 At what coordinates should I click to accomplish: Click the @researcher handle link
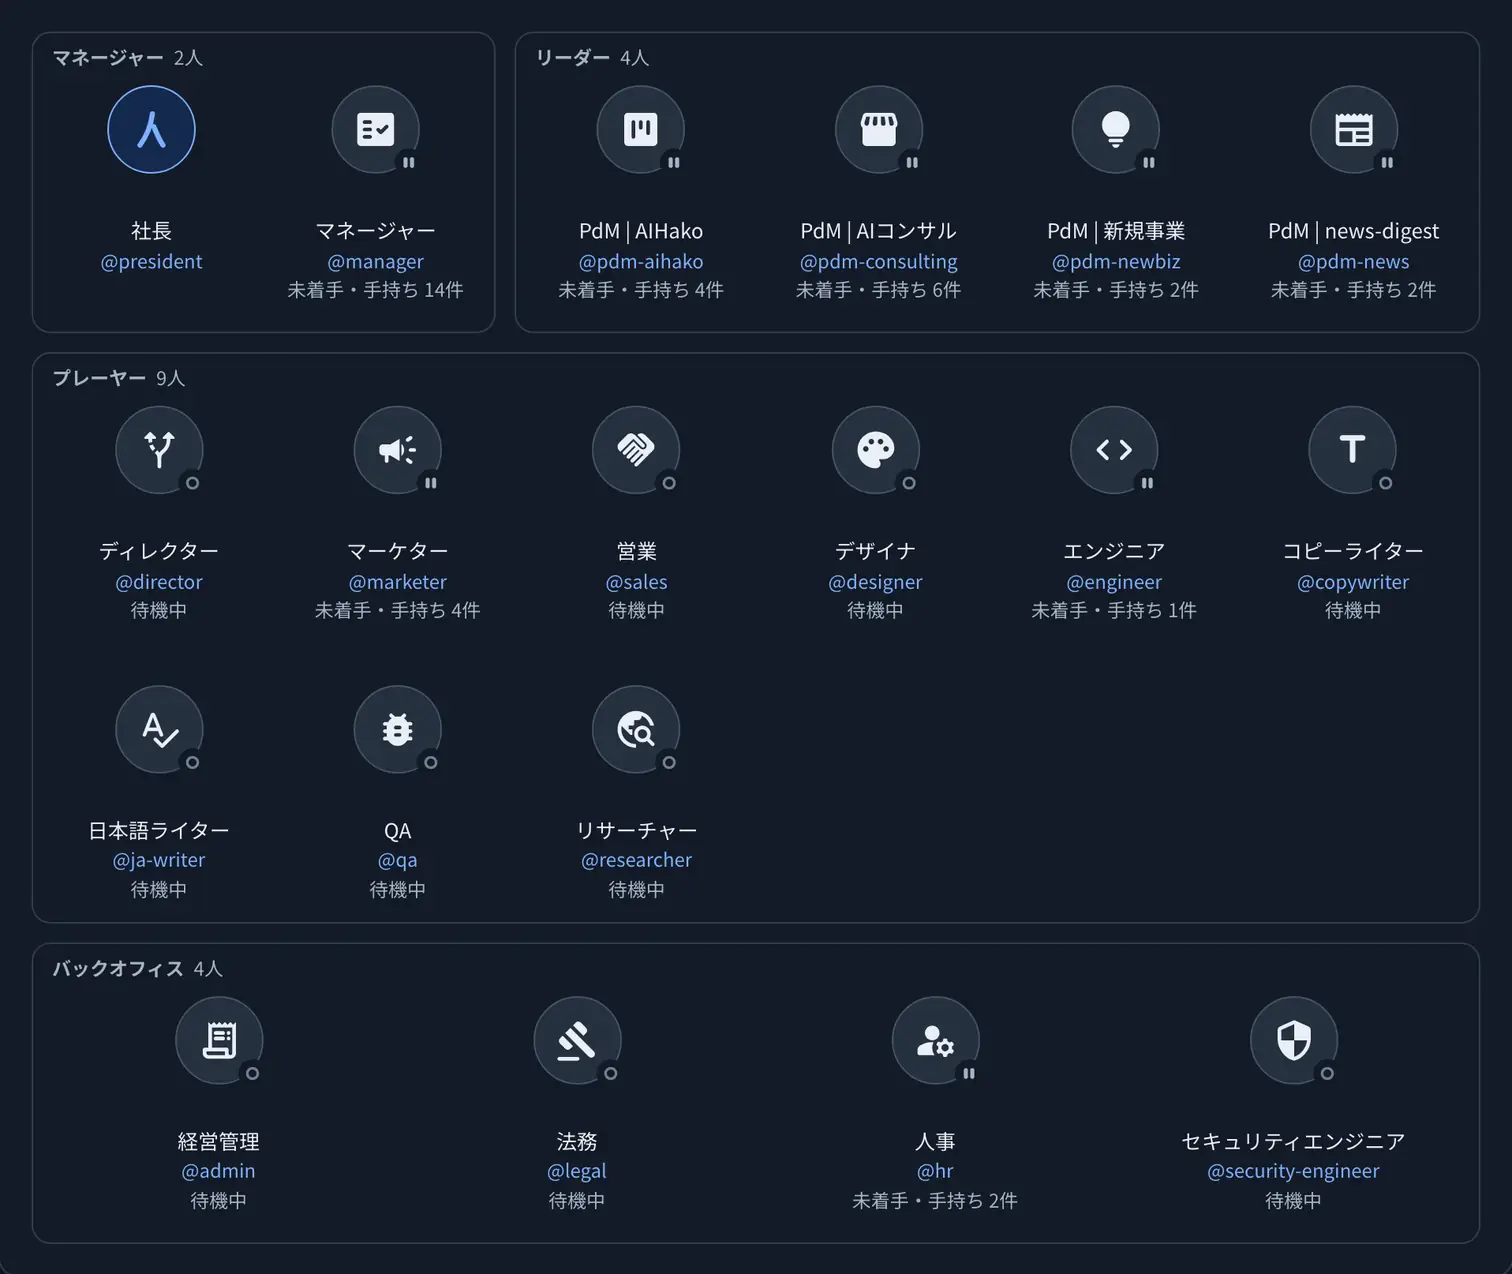coord(636,859)
